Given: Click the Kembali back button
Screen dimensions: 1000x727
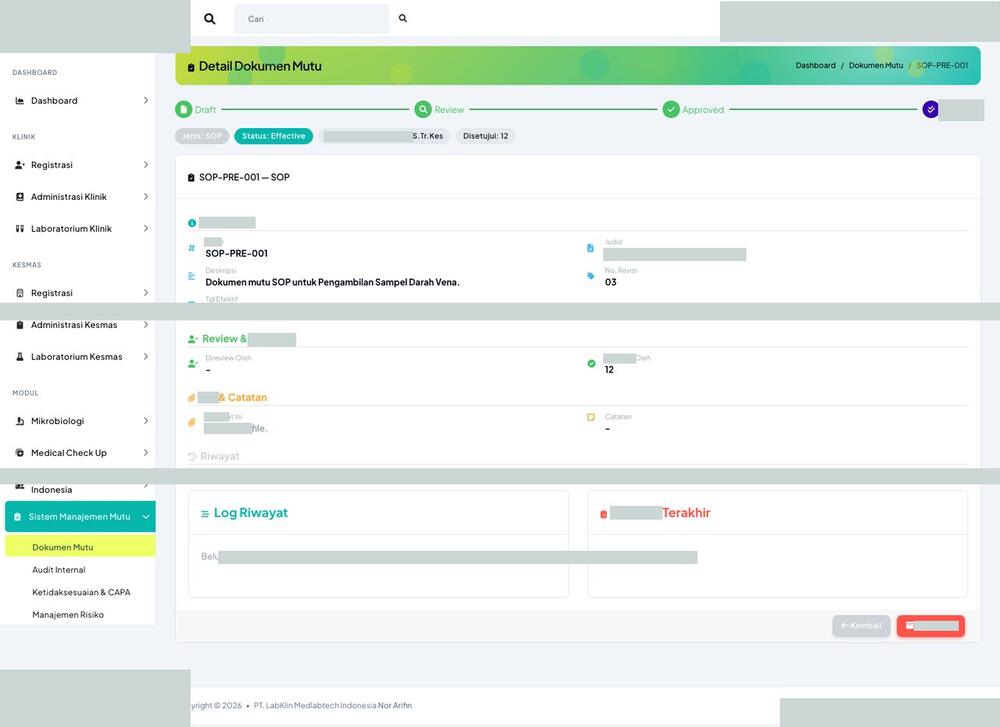Looking at the screenshot, I should click(x=861, y=626).
